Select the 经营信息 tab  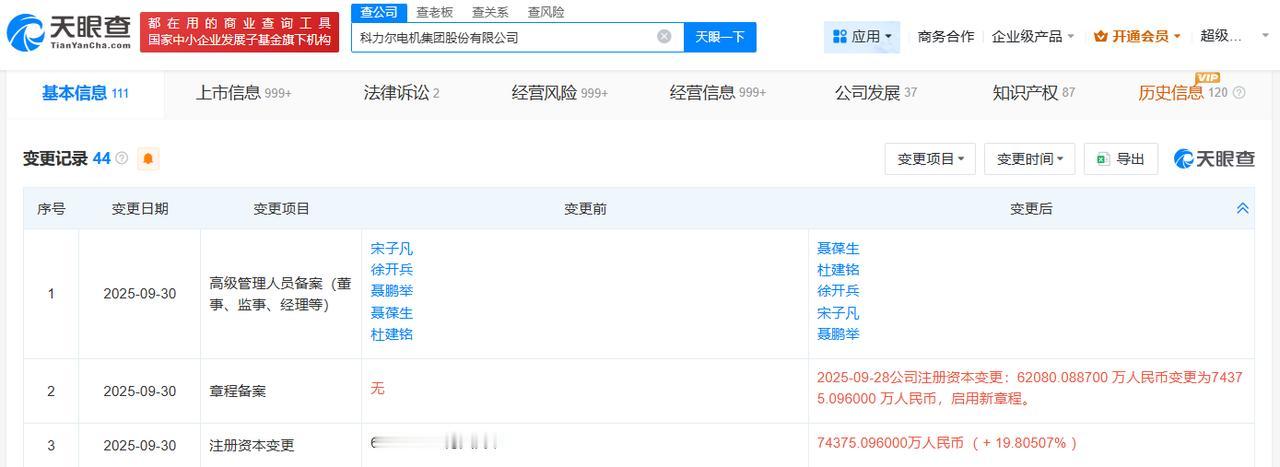click(x=718, y=93)
